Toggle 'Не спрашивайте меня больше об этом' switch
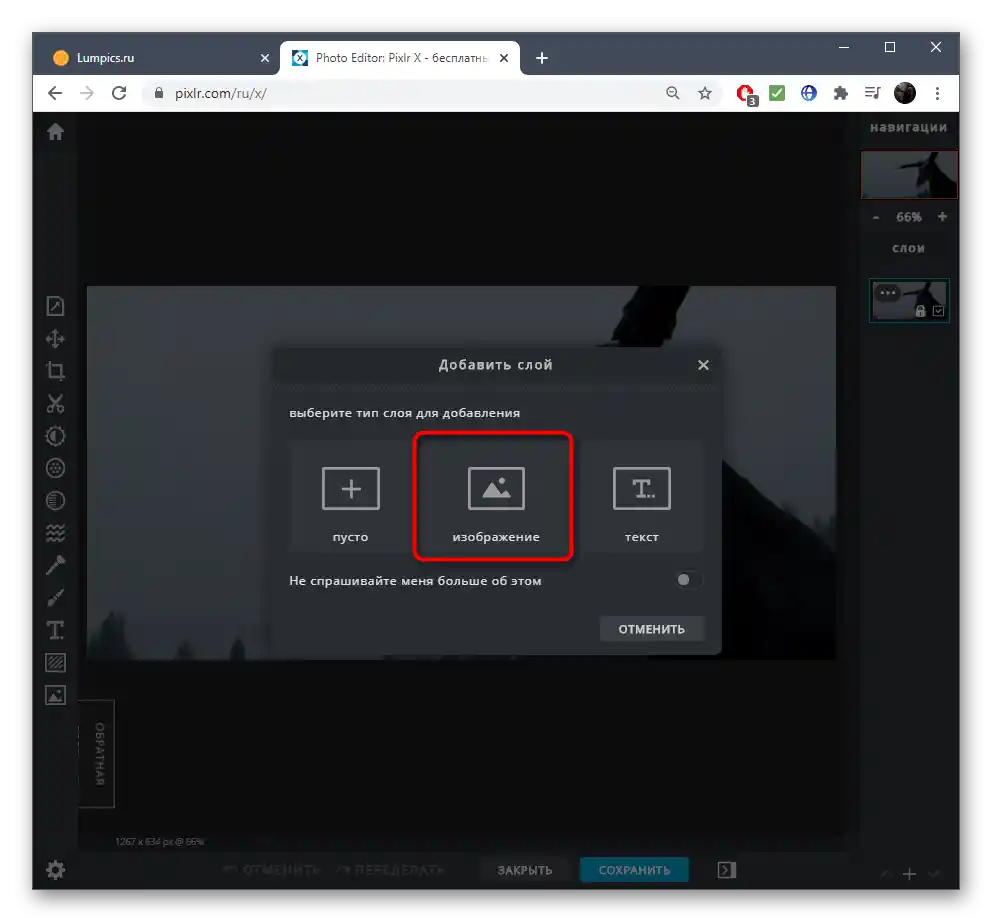Screen dimensions: 992x922 (688, 580)
